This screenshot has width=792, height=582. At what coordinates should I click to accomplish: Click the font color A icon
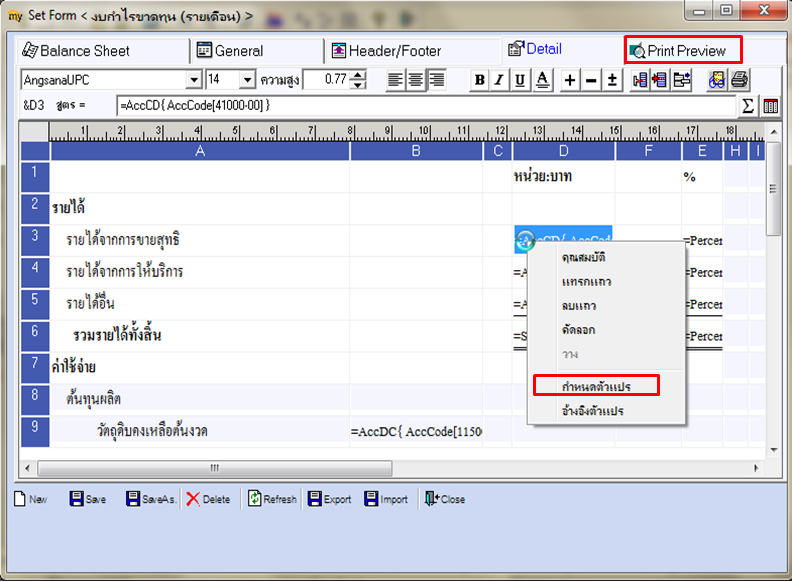542,80
